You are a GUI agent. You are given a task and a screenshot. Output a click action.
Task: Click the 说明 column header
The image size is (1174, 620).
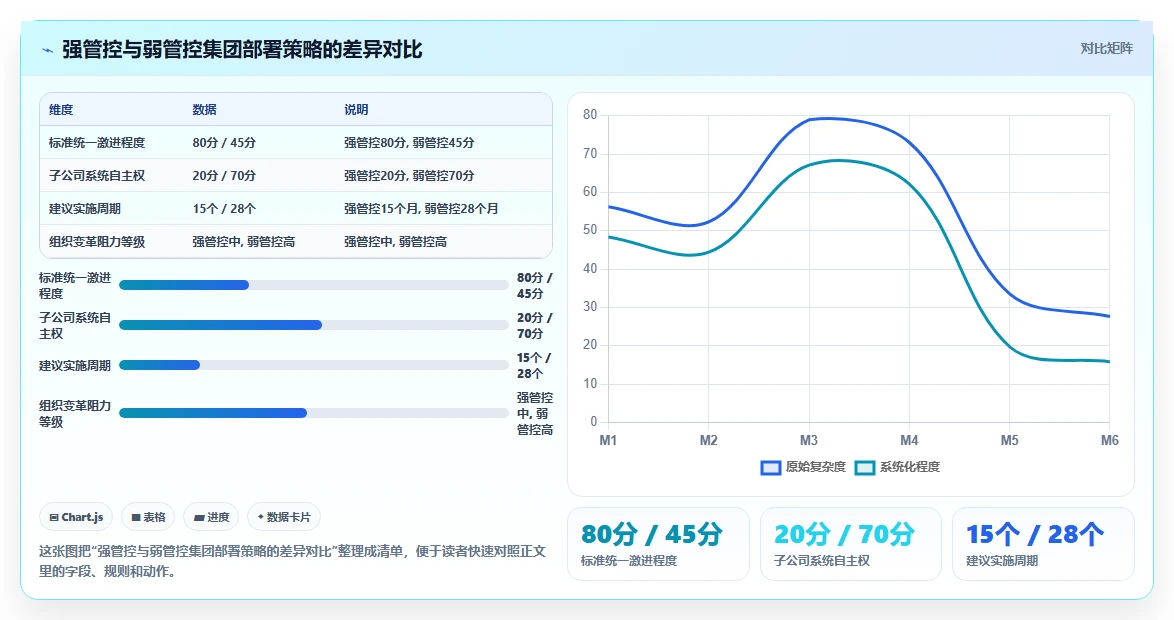(356, 109)
